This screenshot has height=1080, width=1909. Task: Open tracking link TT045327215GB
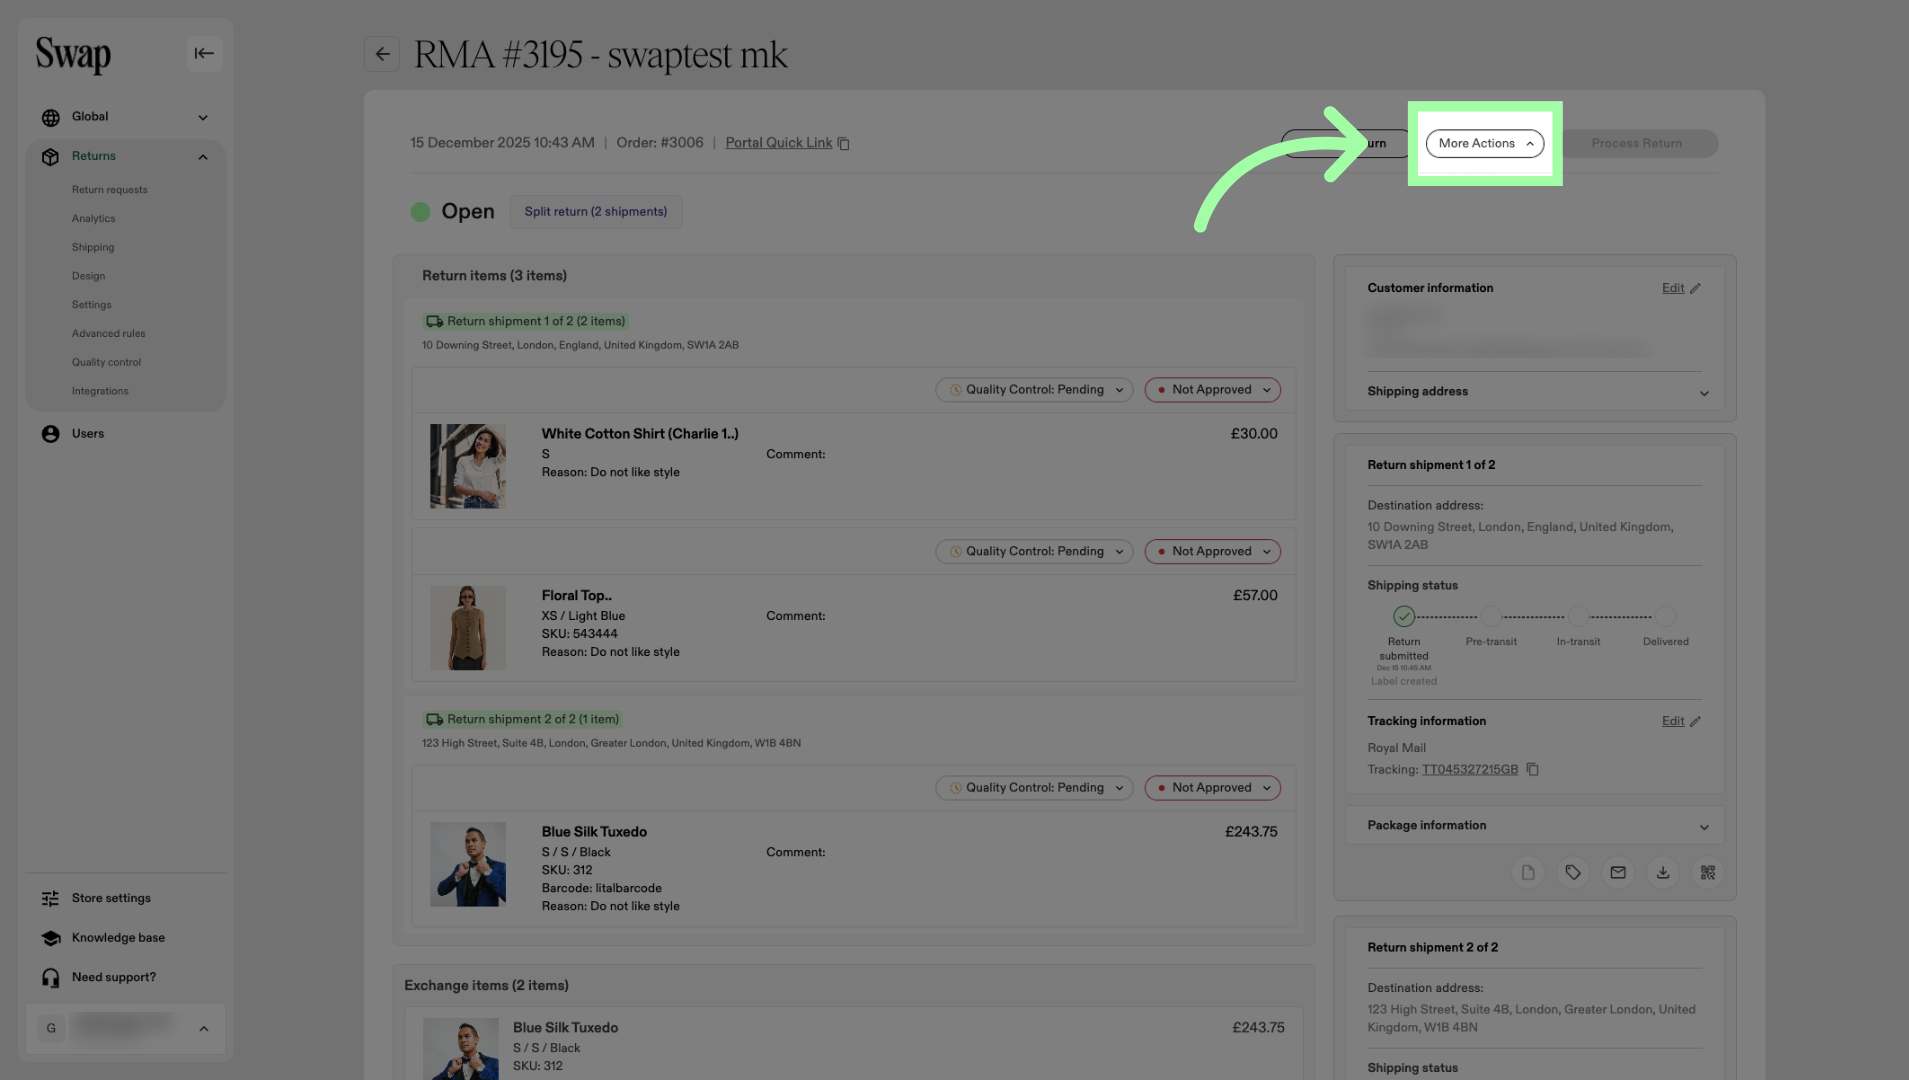(x=1470, y=770)
